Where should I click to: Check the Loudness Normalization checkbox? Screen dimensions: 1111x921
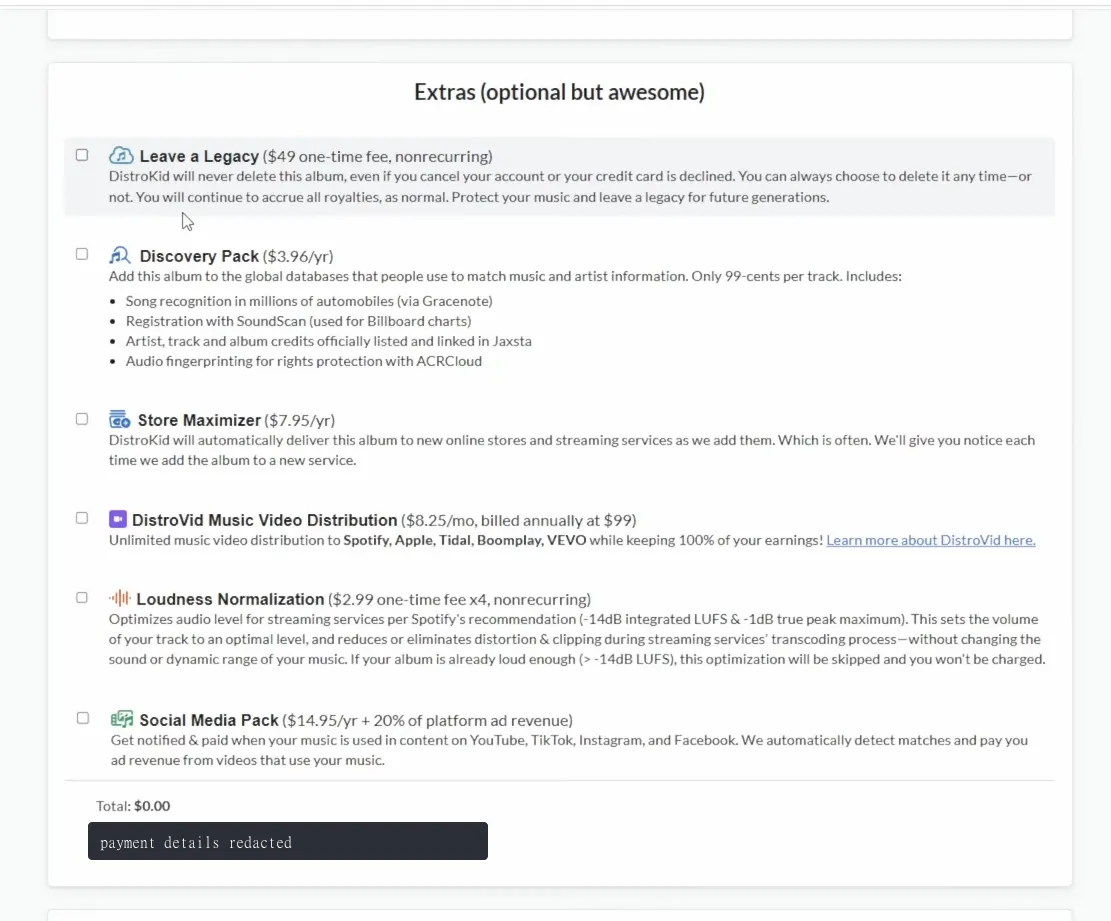82,598
